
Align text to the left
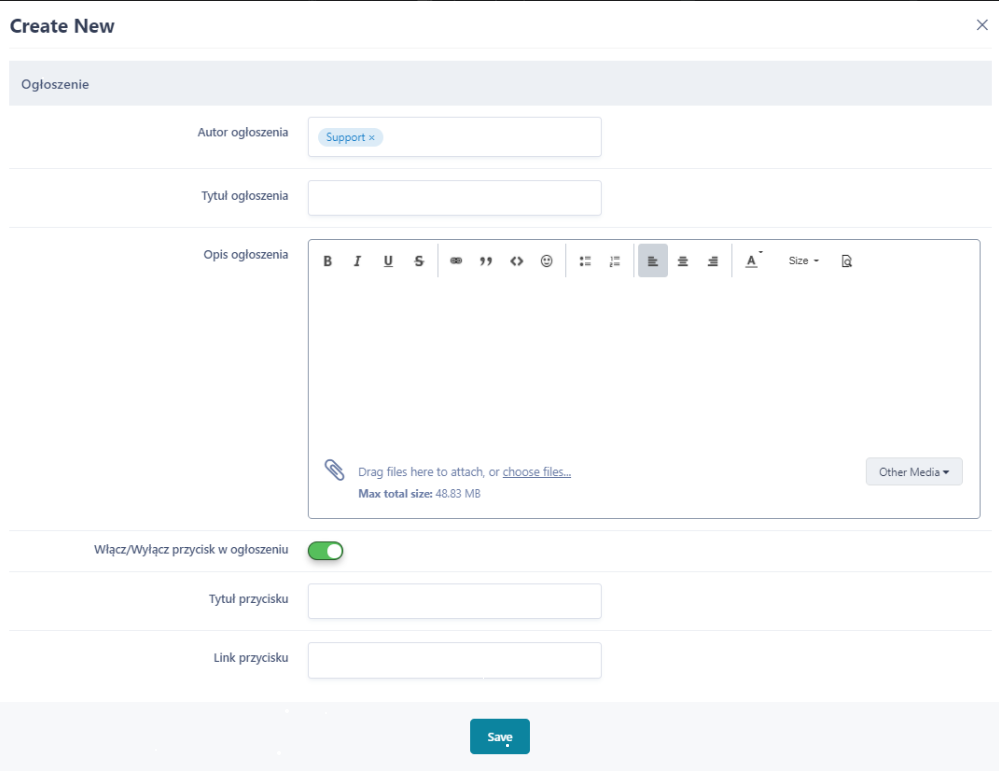click(x=653, y=261)
